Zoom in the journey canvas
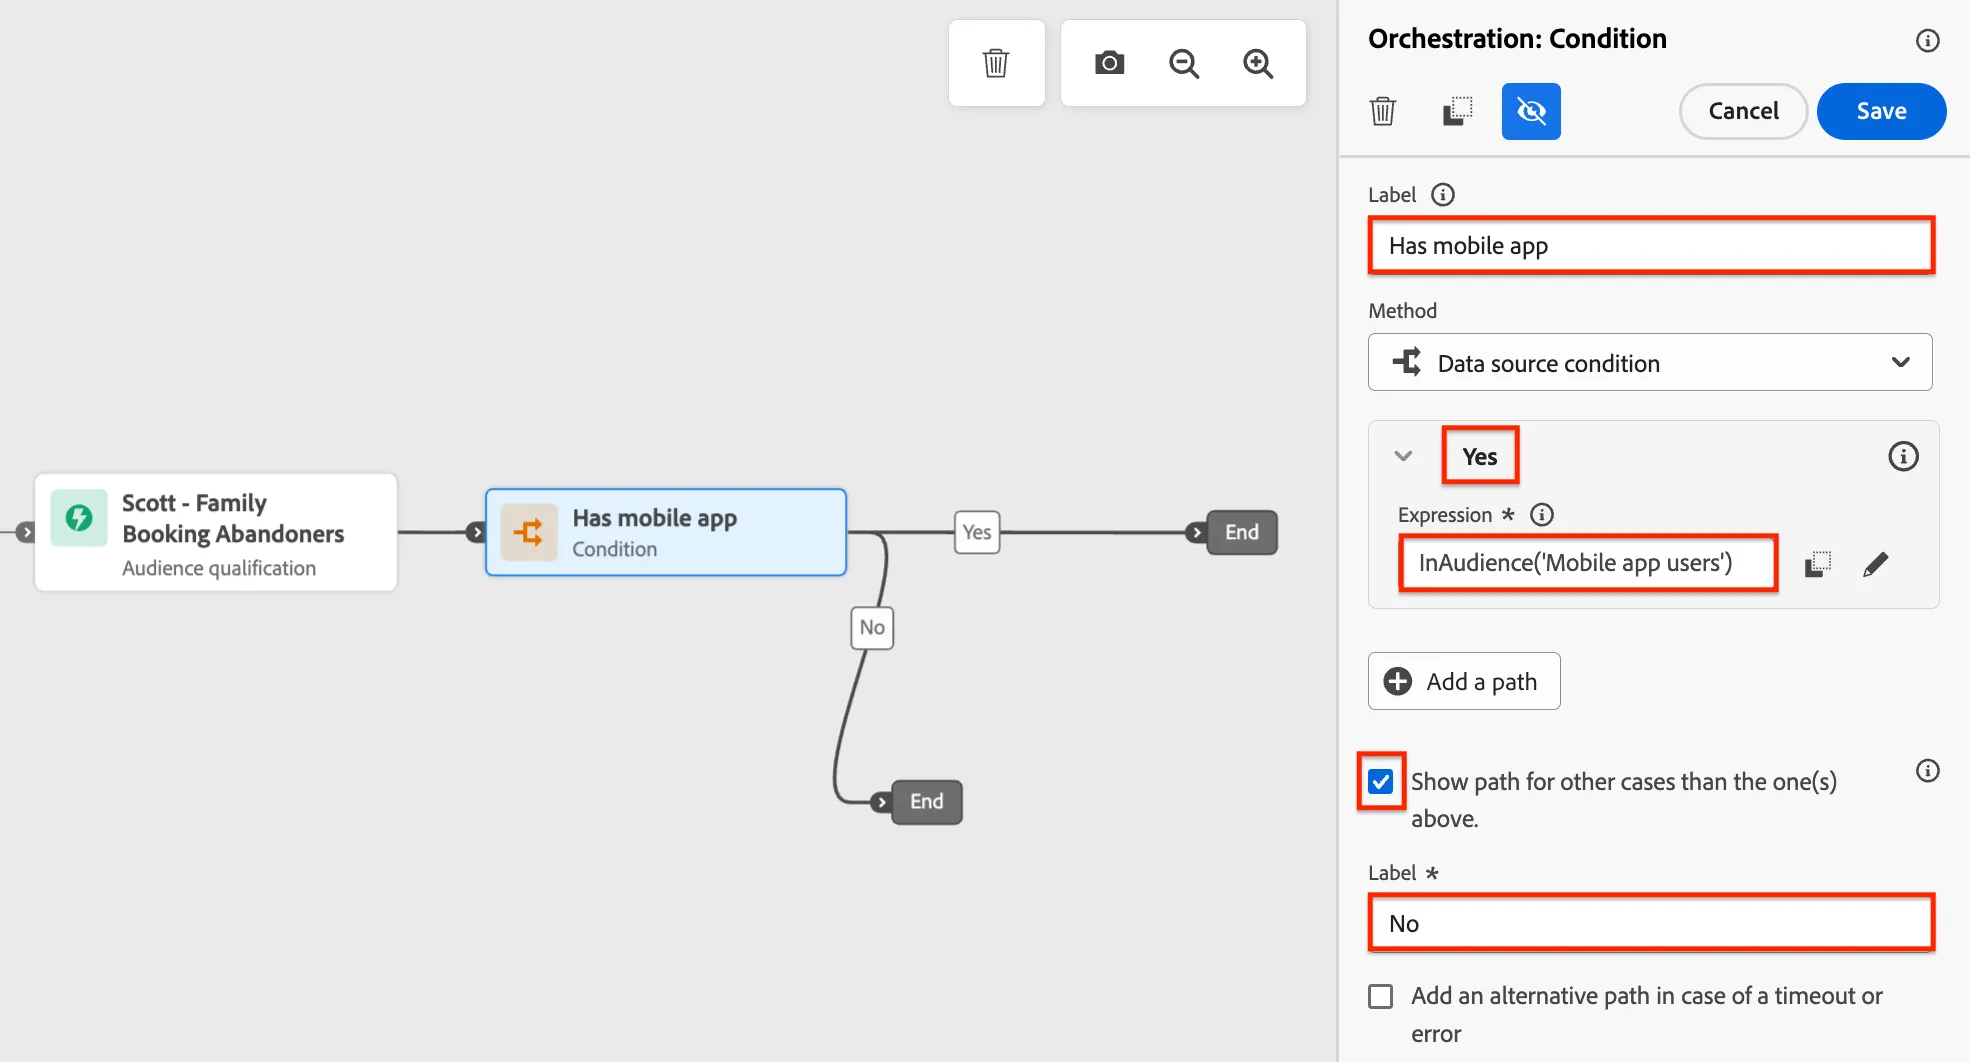 coord(1258,64)
